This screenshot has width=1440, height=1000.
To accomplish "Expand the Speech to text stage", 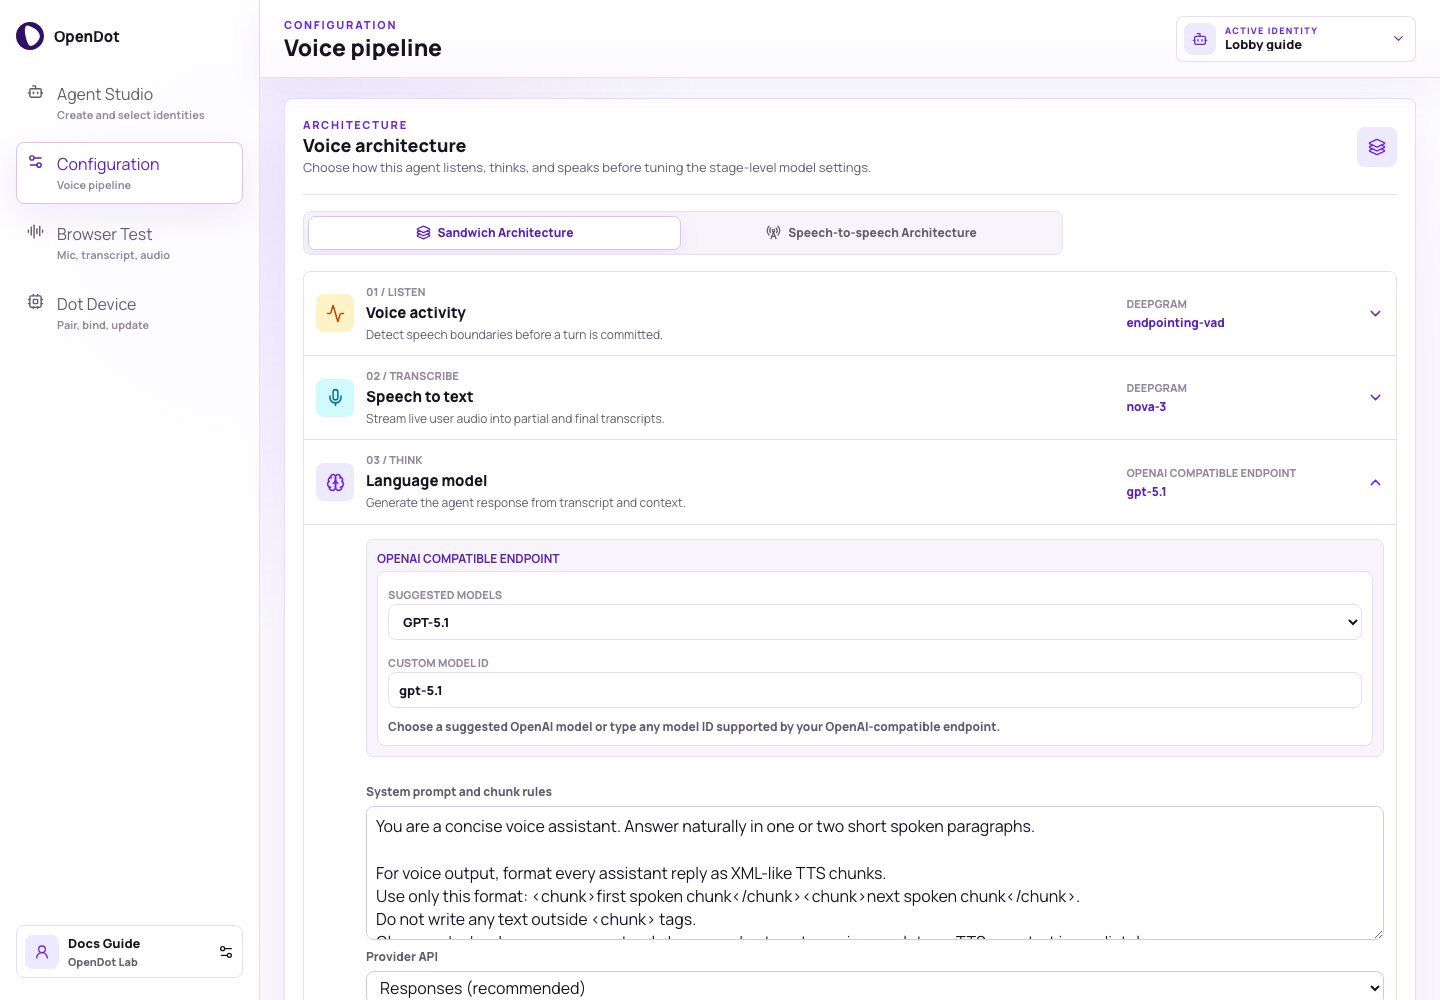I will click(x=1375, y=398).
